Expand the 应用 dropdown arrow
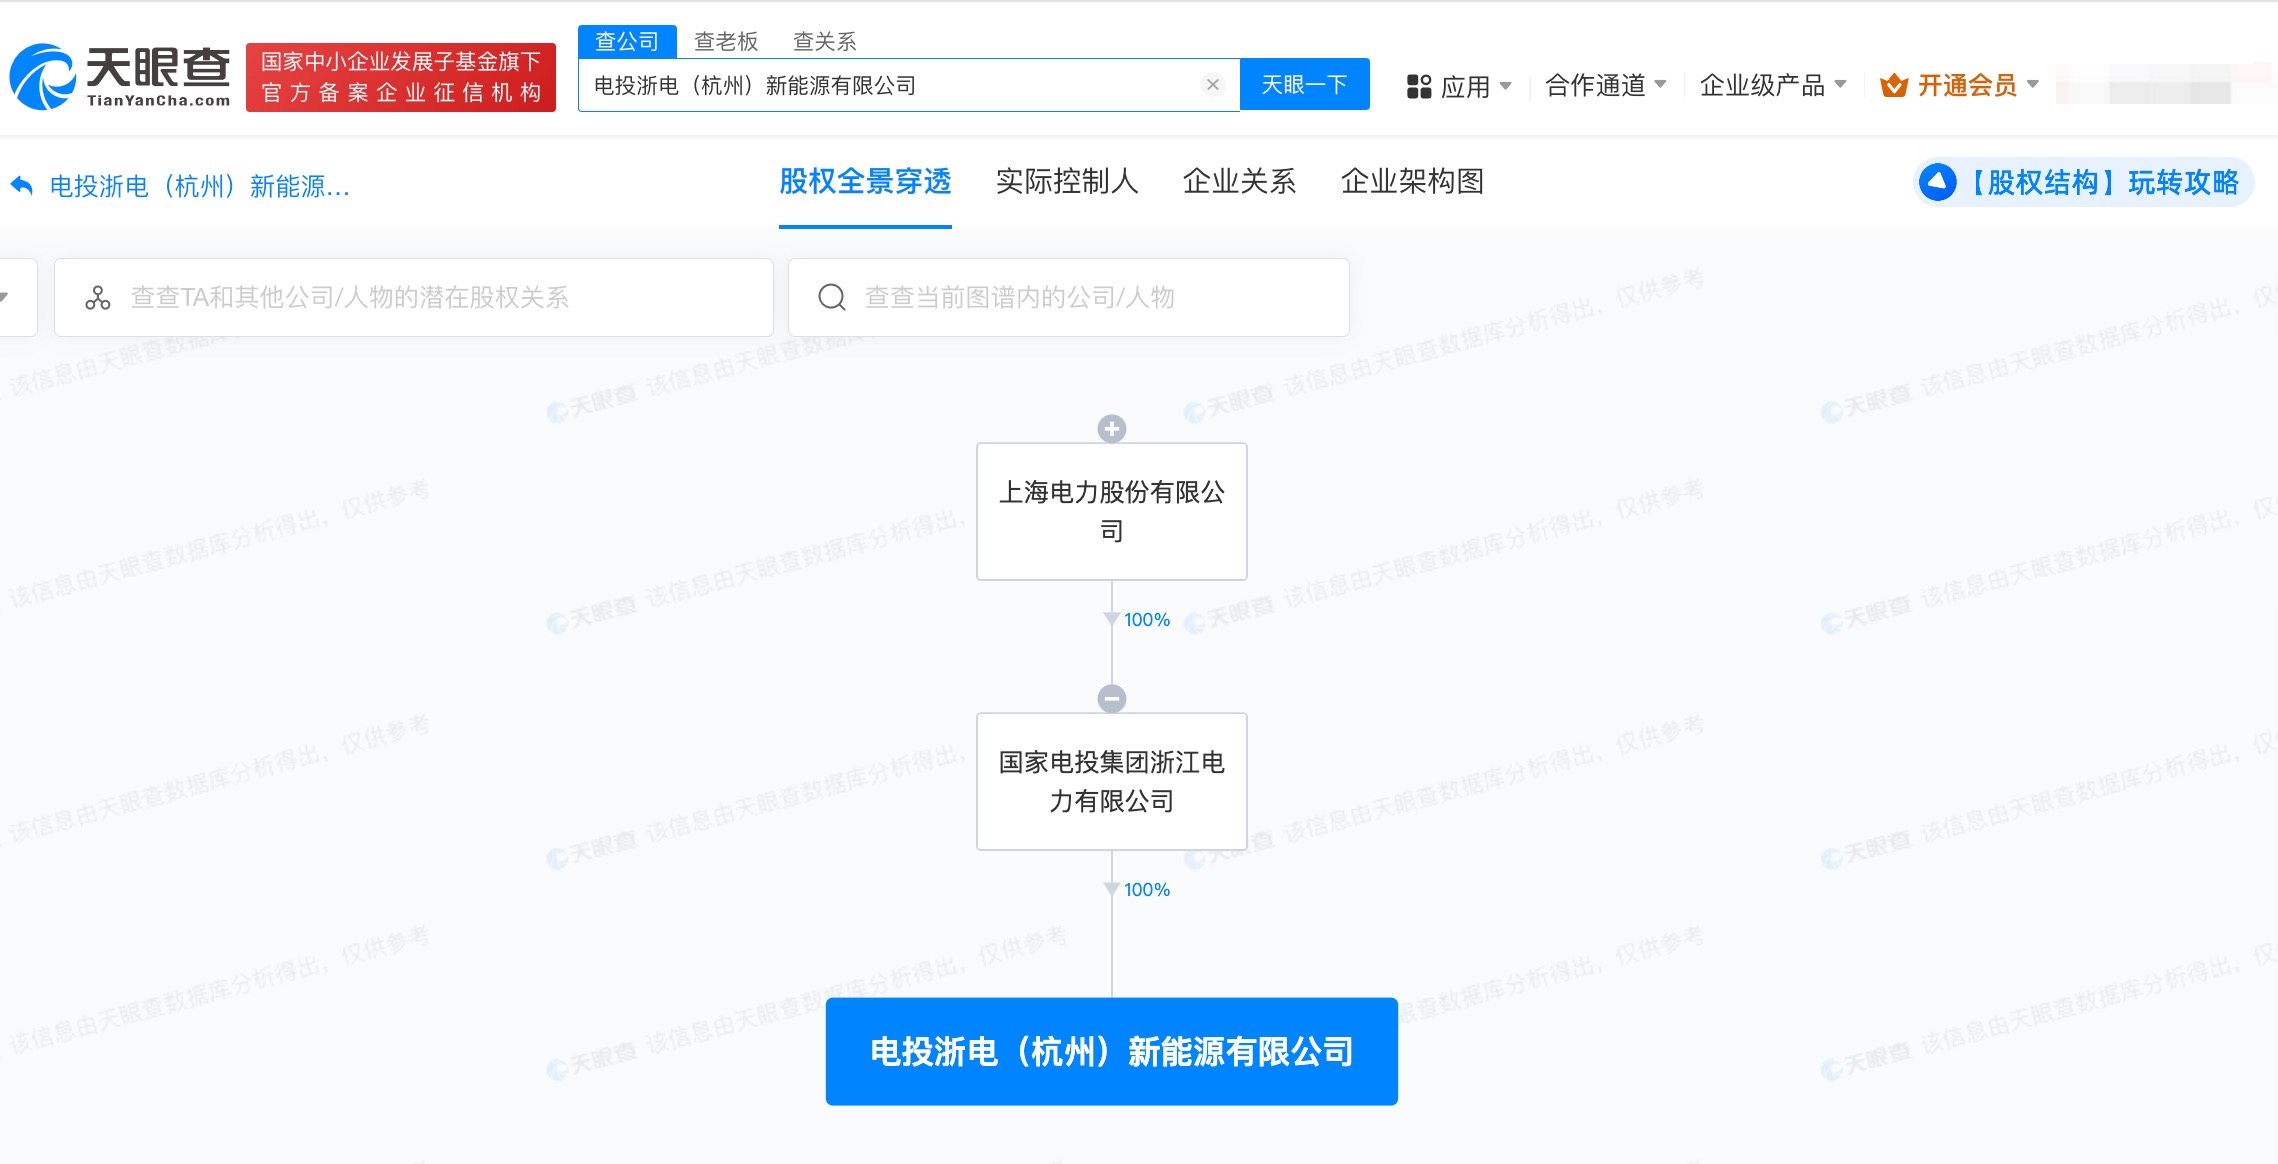This screenshot has width=2278, height=1164. (x=1506, y=86)
